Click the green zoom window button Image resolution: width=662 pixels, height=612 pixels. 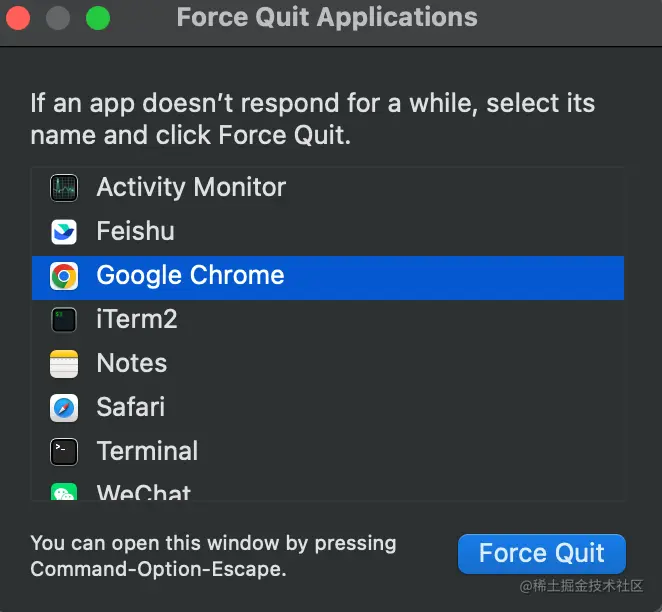click(x=98, y=18)
